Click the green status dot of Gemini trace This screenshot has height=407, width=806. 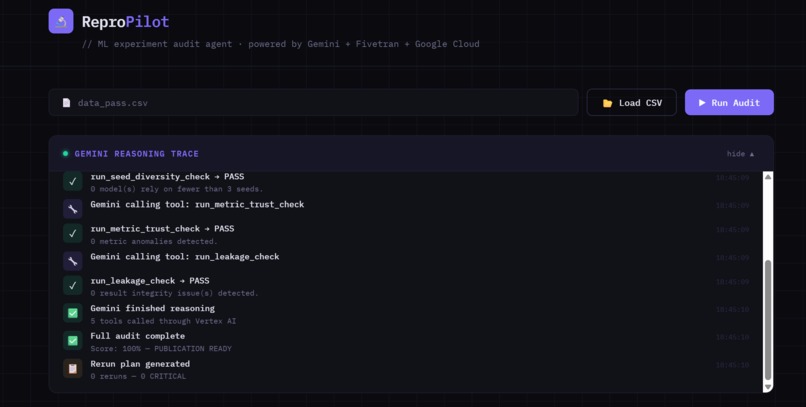pos(65,154)
